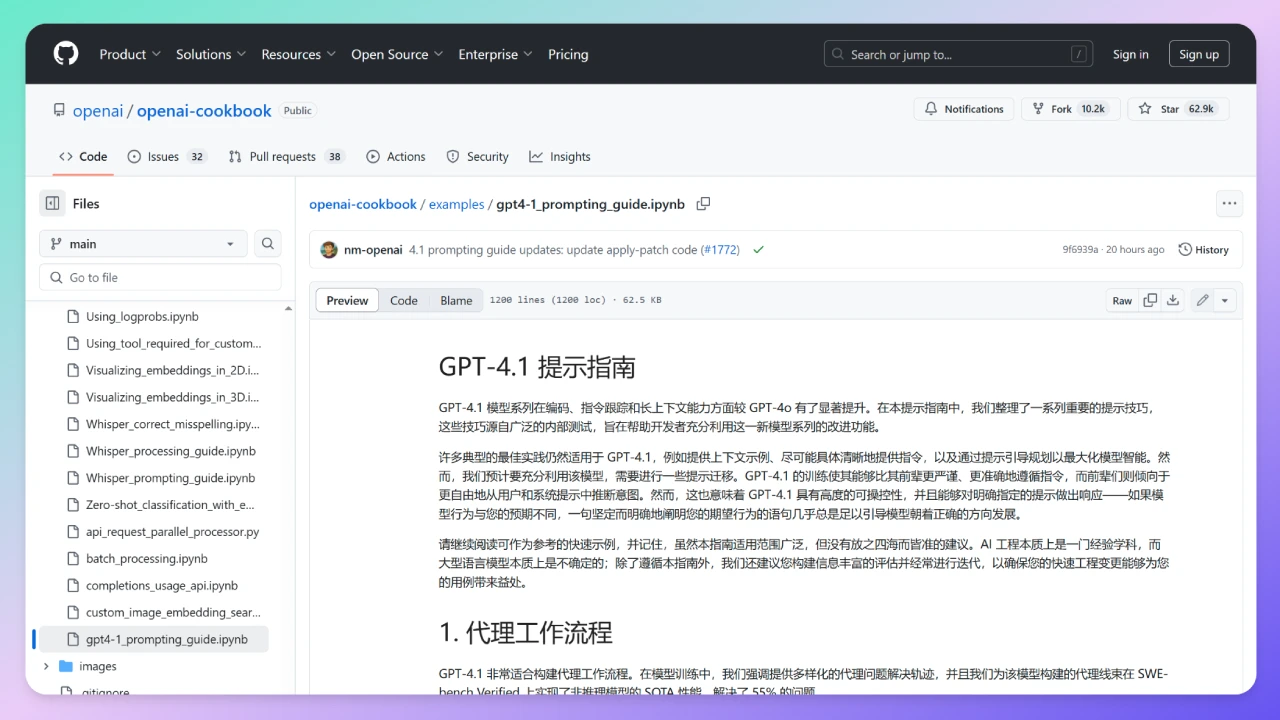
Task: Focus the Search or jump to field
Action: pos(958,54)
